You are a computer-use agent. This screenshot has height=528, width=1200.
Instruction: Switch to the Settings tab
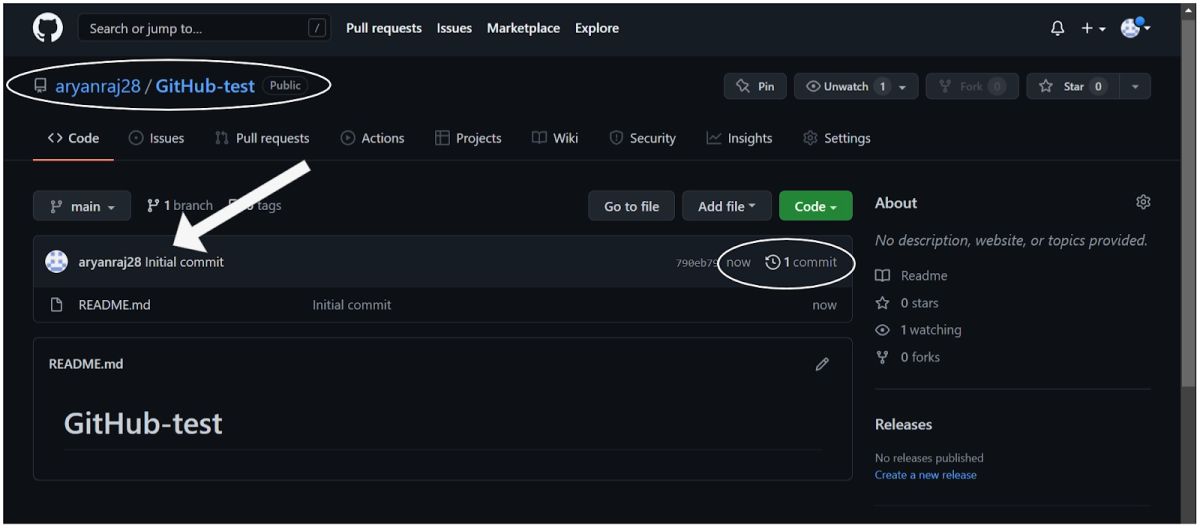click(x=837, y=138)
